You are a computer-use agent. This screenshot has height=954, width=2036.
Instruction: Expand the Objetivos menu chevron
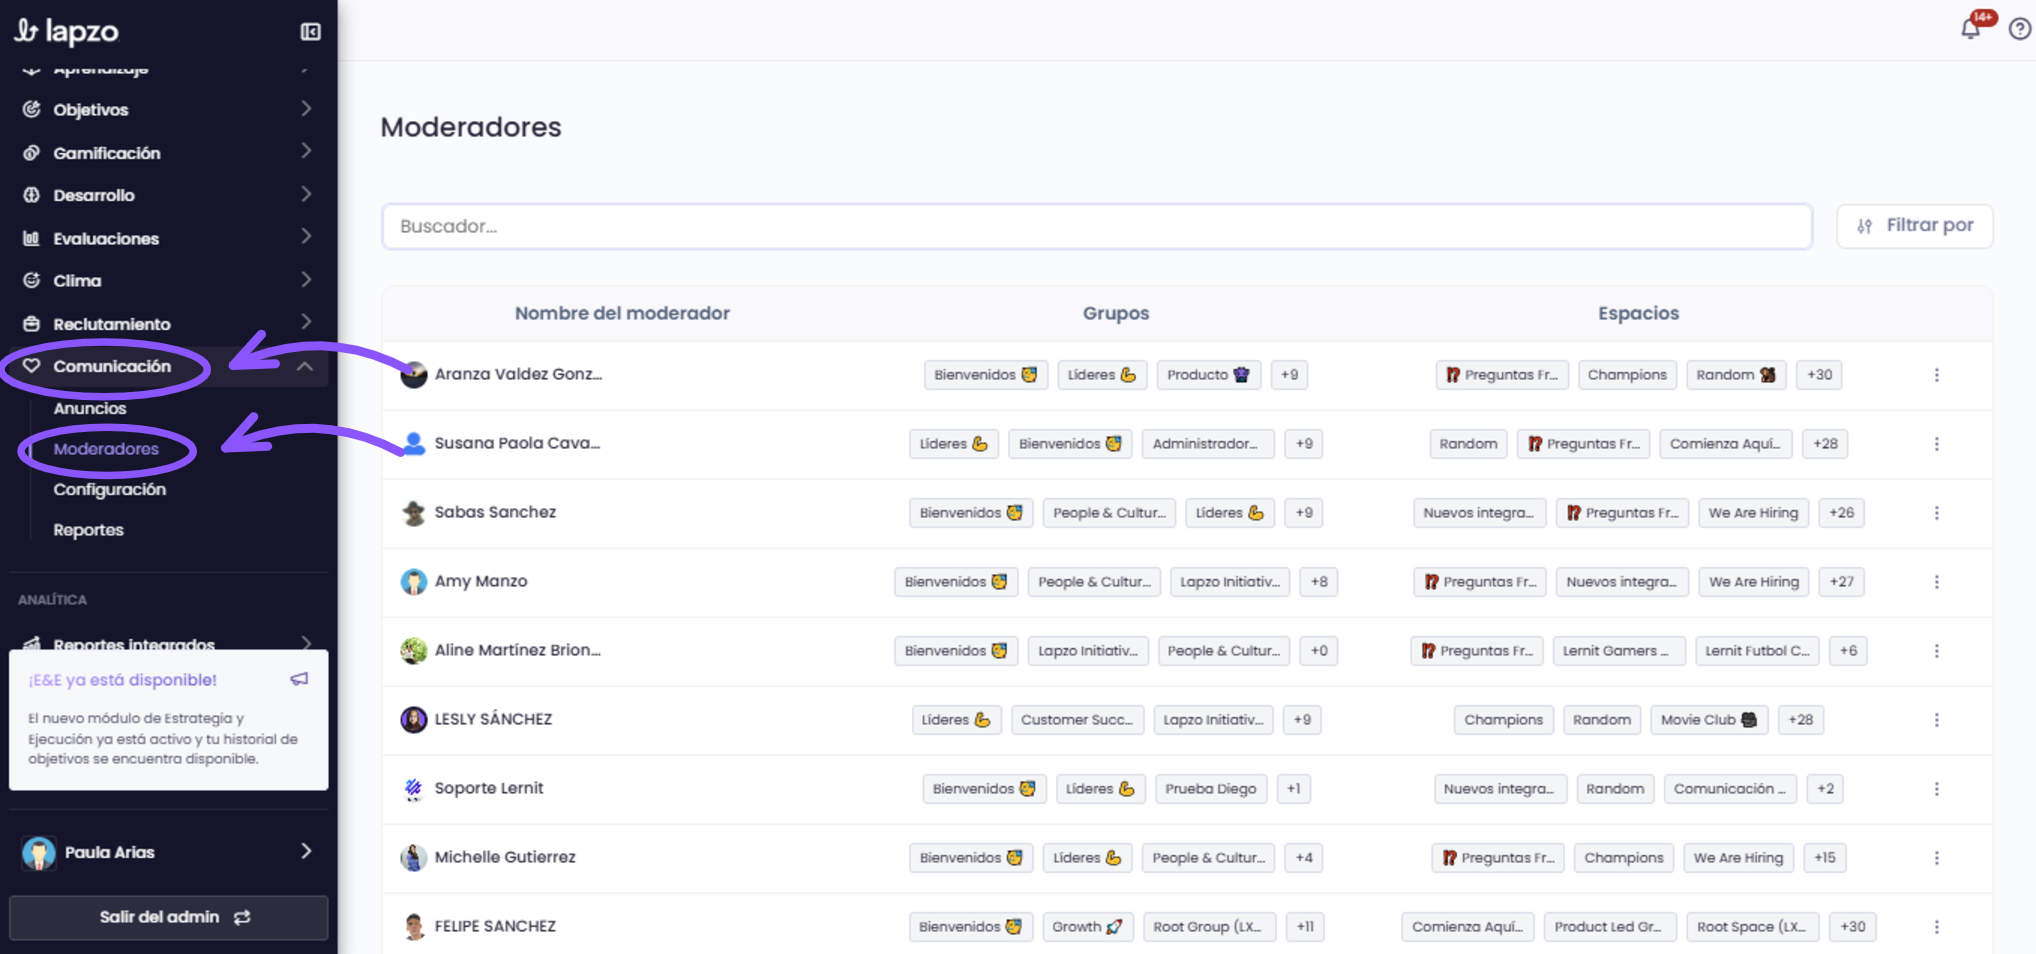(306, 108)
